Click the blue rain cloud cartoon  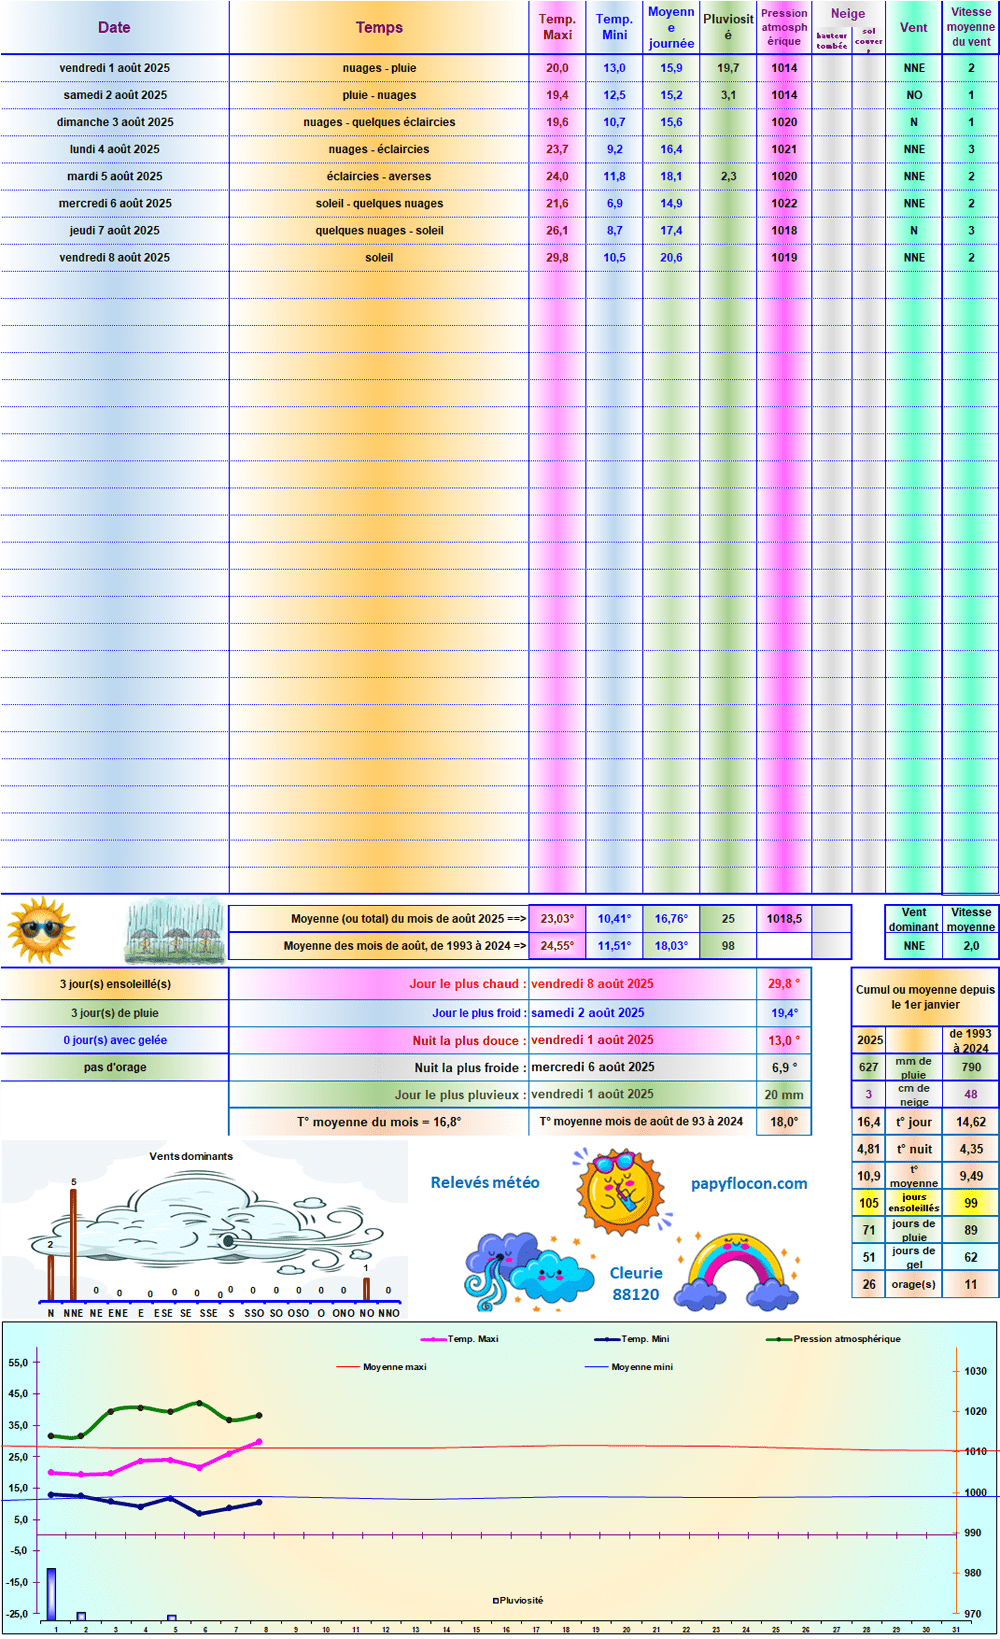point(528,1271)
